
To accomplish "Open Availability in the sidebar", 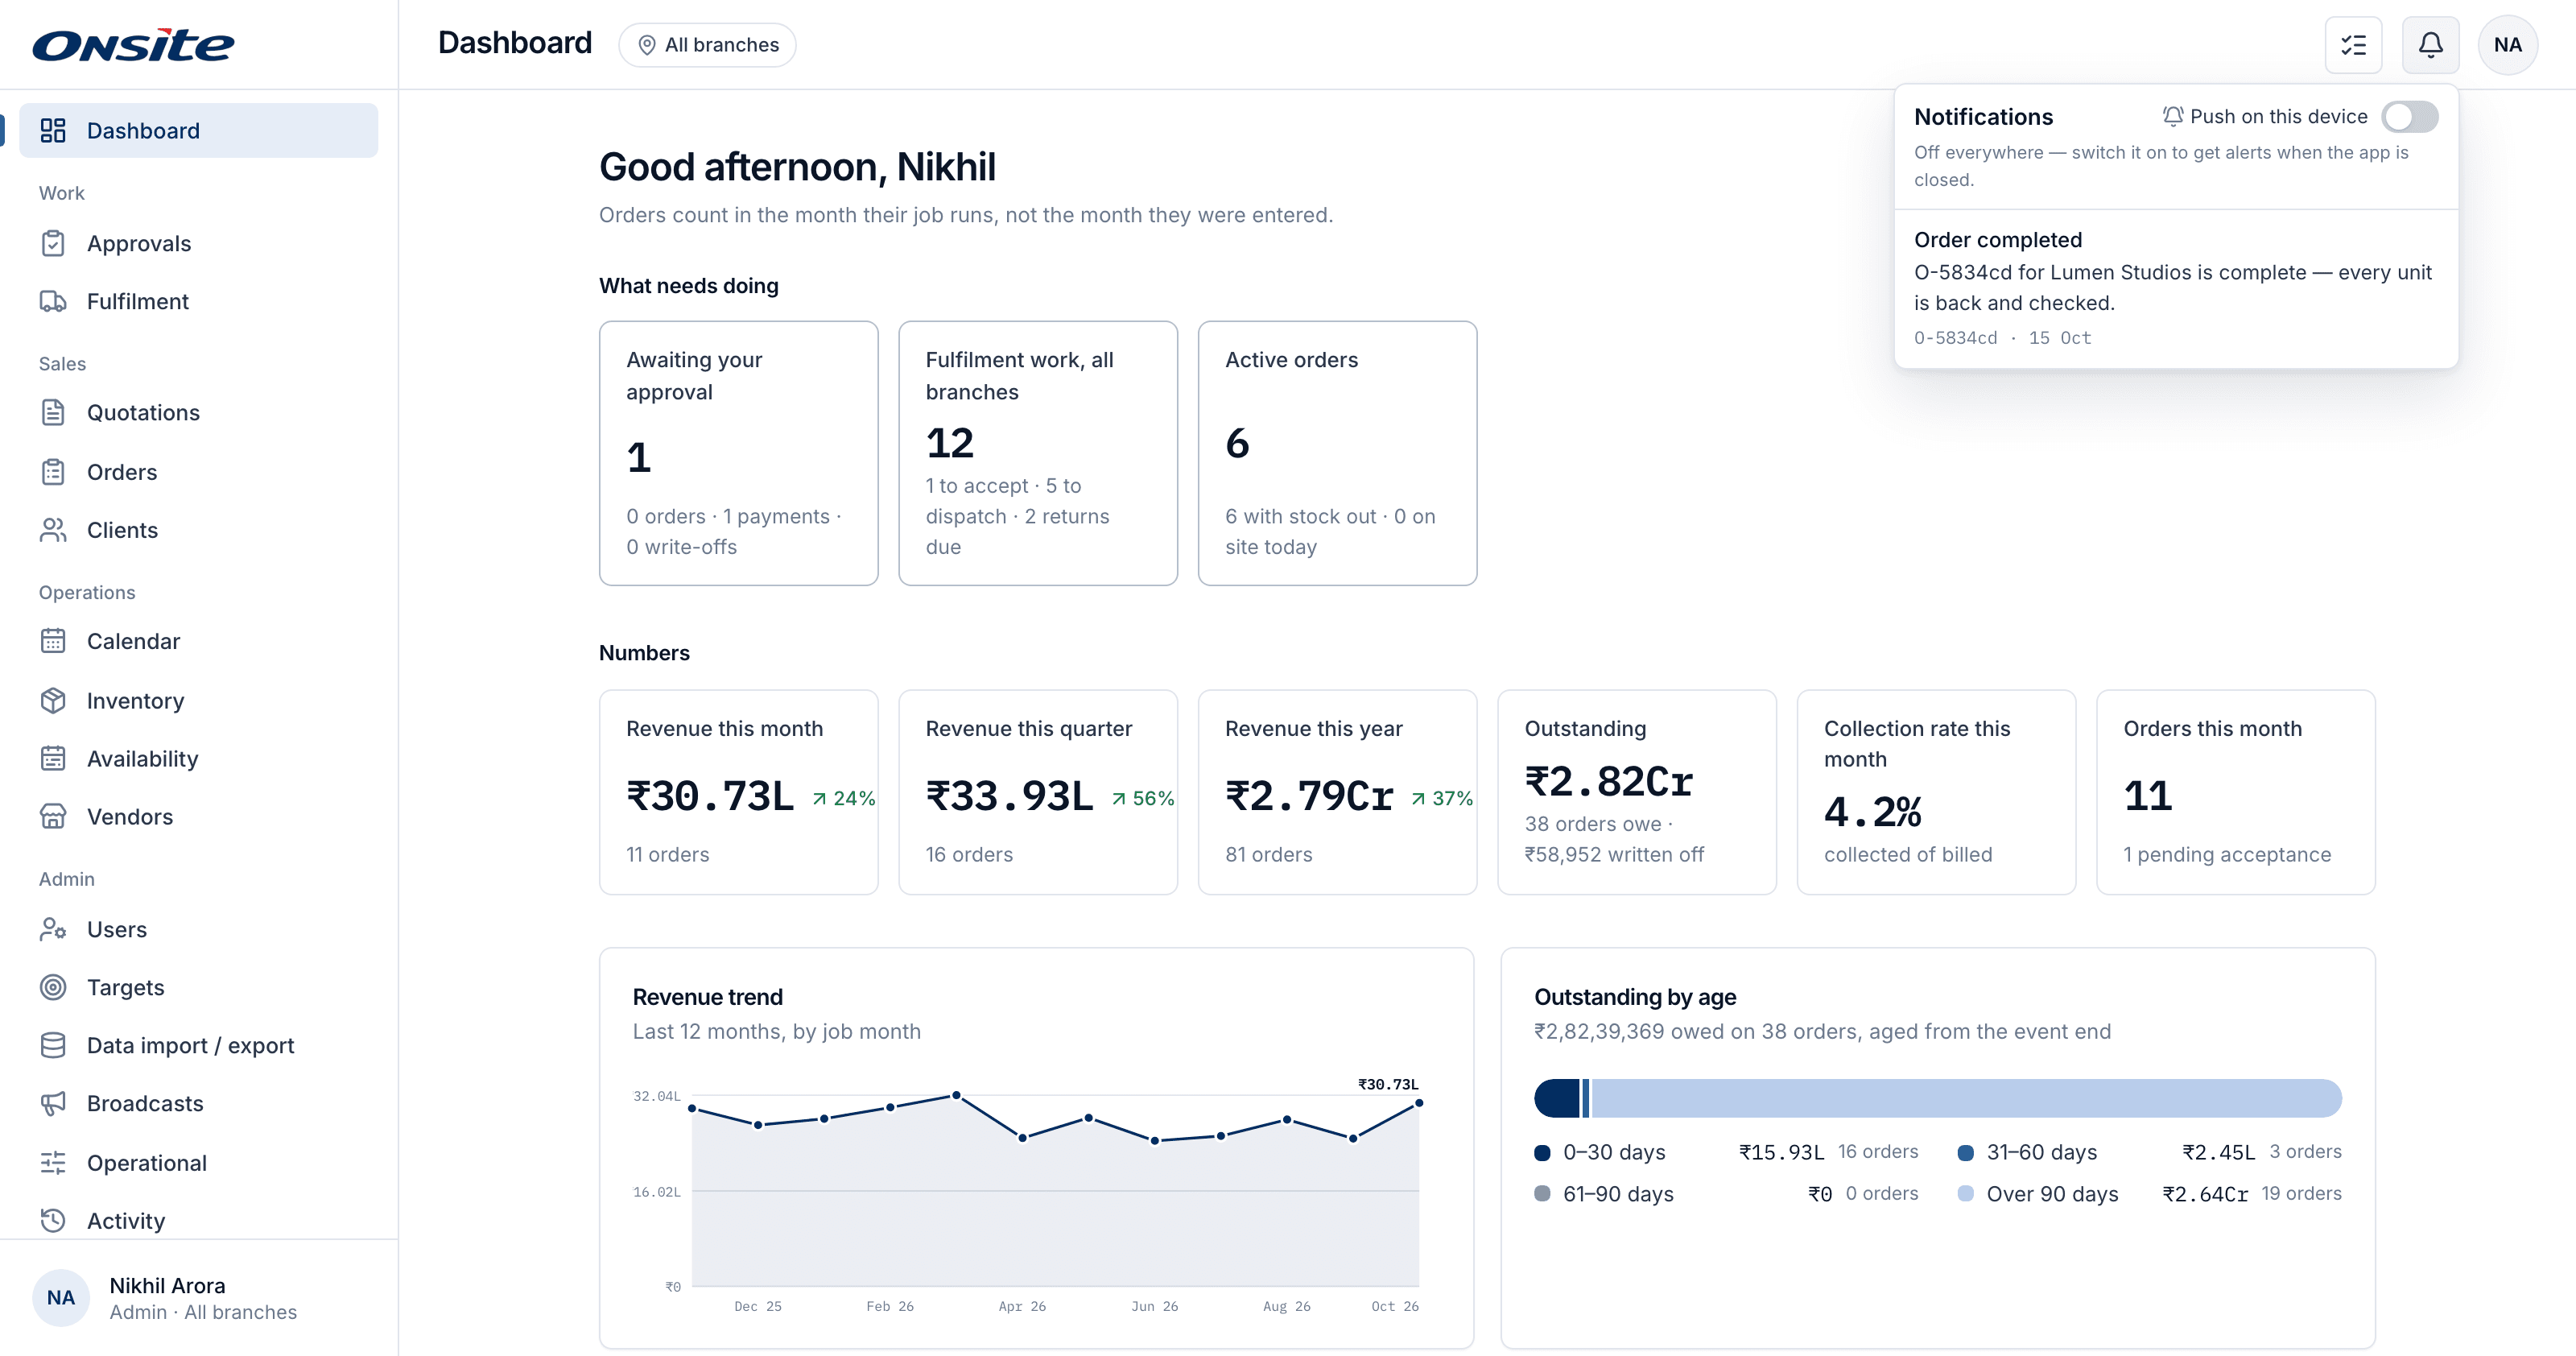I will click(x=199, y=758).
